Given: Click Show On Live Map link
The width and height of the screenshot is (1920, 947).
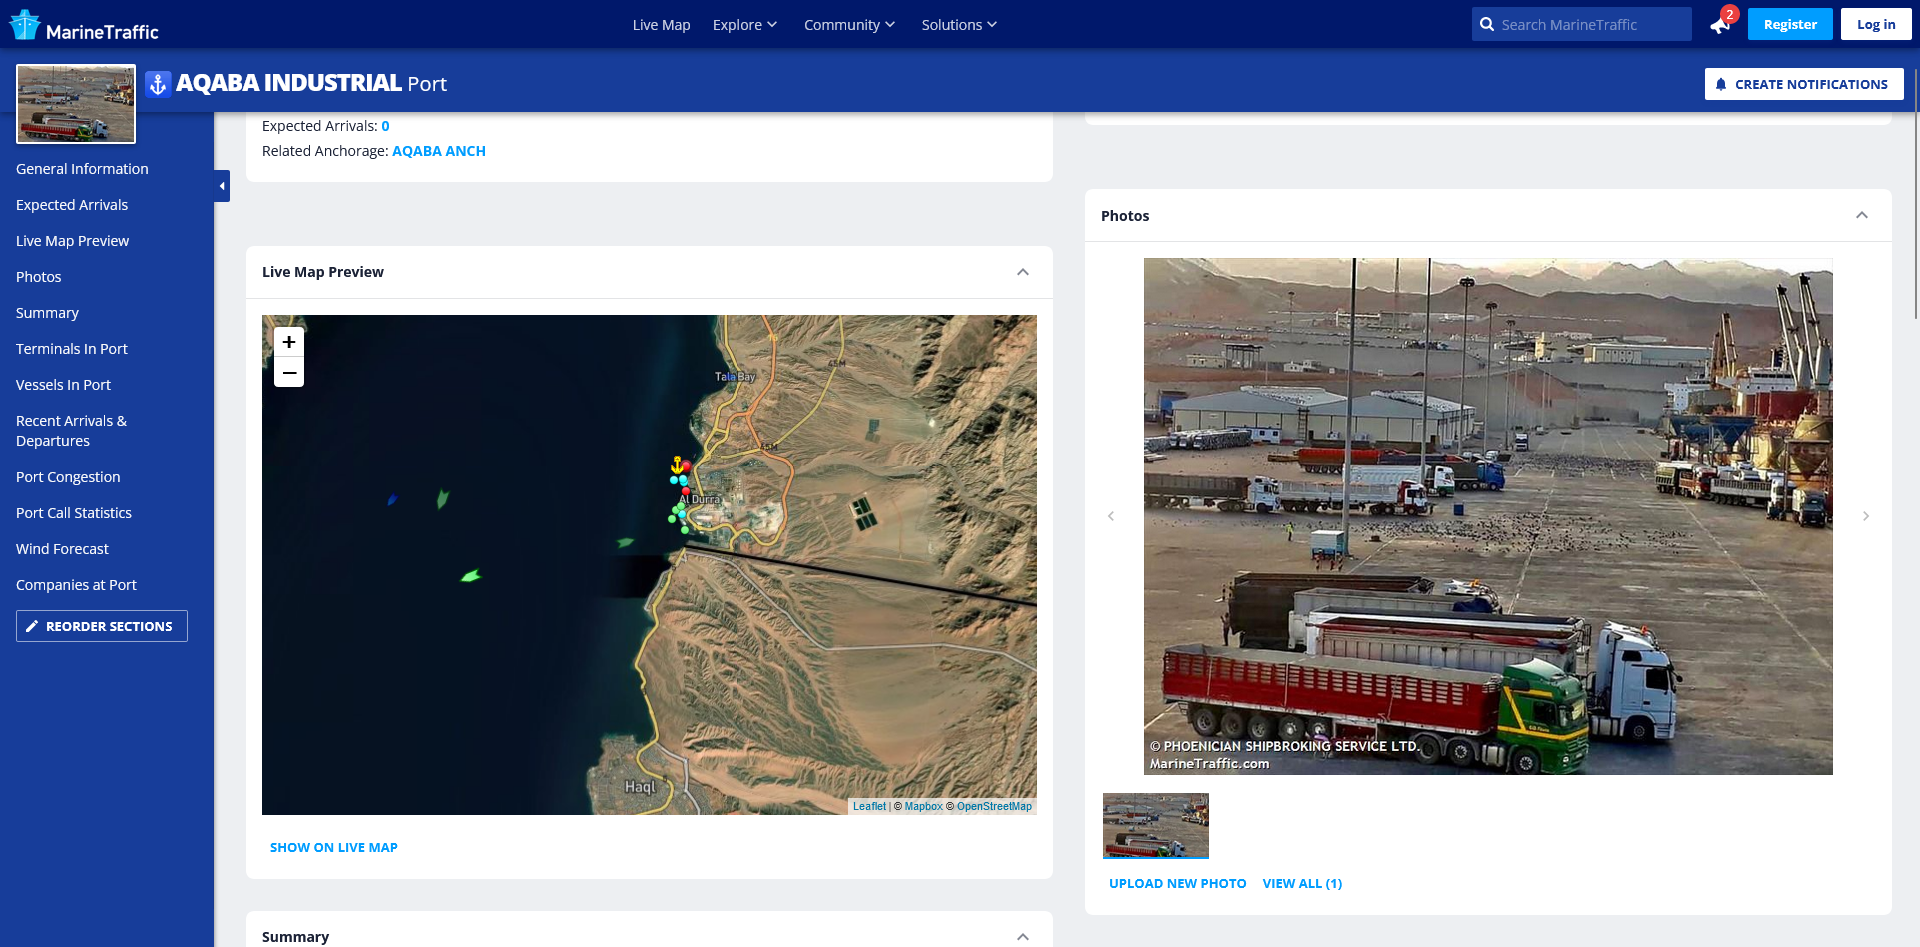Looking at the screenshot, I should pyautogui.click(x=334, y=847).
